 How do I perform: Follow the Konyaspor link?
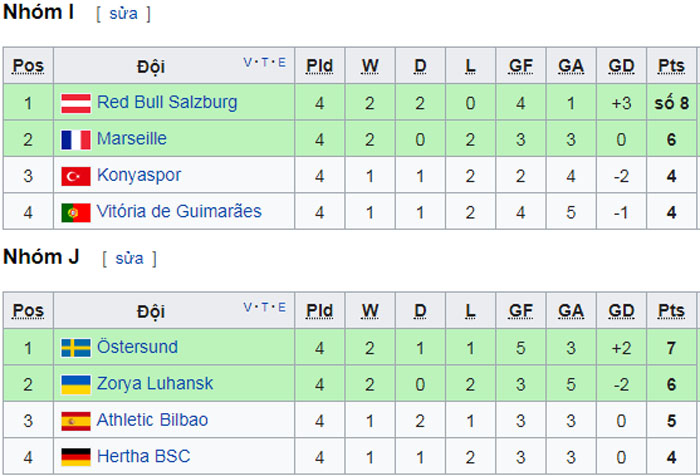[139, 175]
